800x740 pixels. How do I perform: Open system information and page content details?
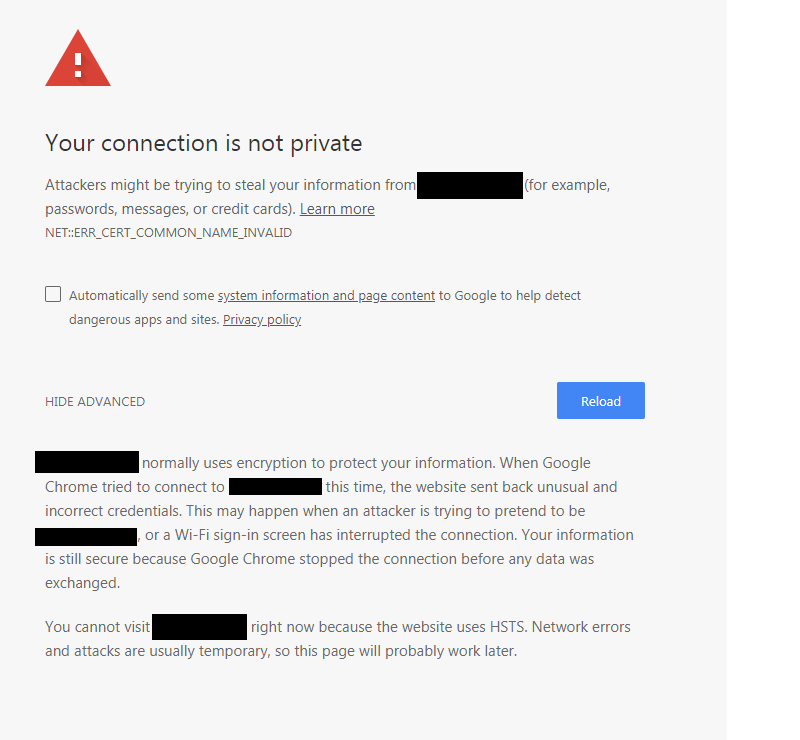click(326, 295)
